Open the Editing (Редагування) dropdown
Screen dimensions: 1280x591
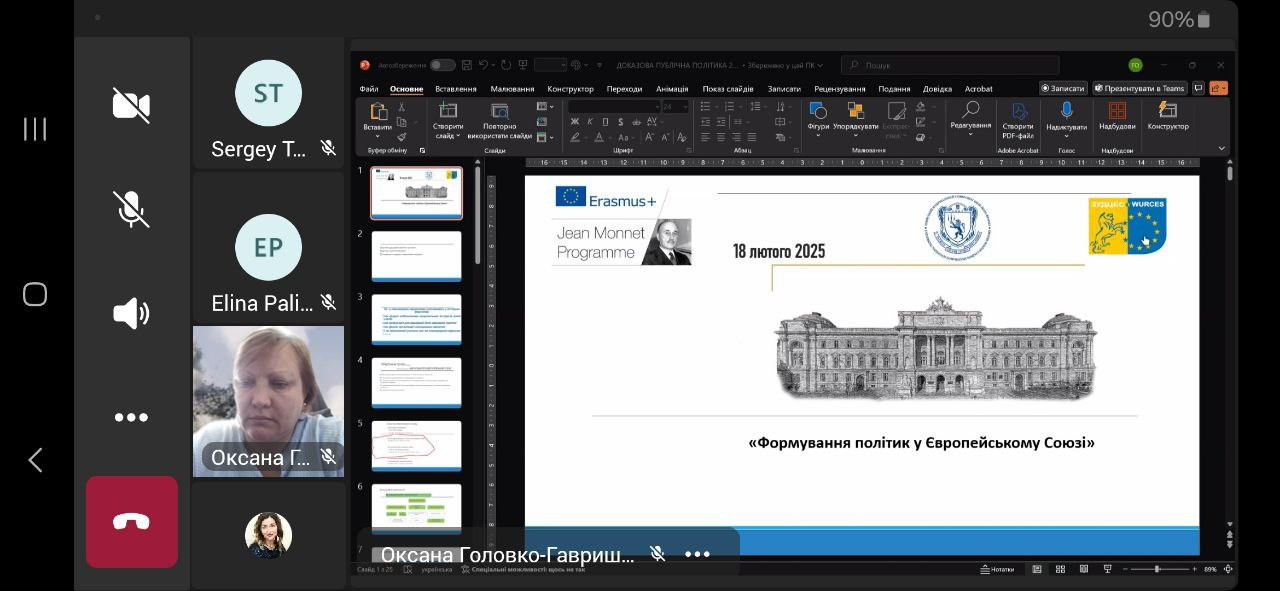pyautogui.click(x=970, y=134)
